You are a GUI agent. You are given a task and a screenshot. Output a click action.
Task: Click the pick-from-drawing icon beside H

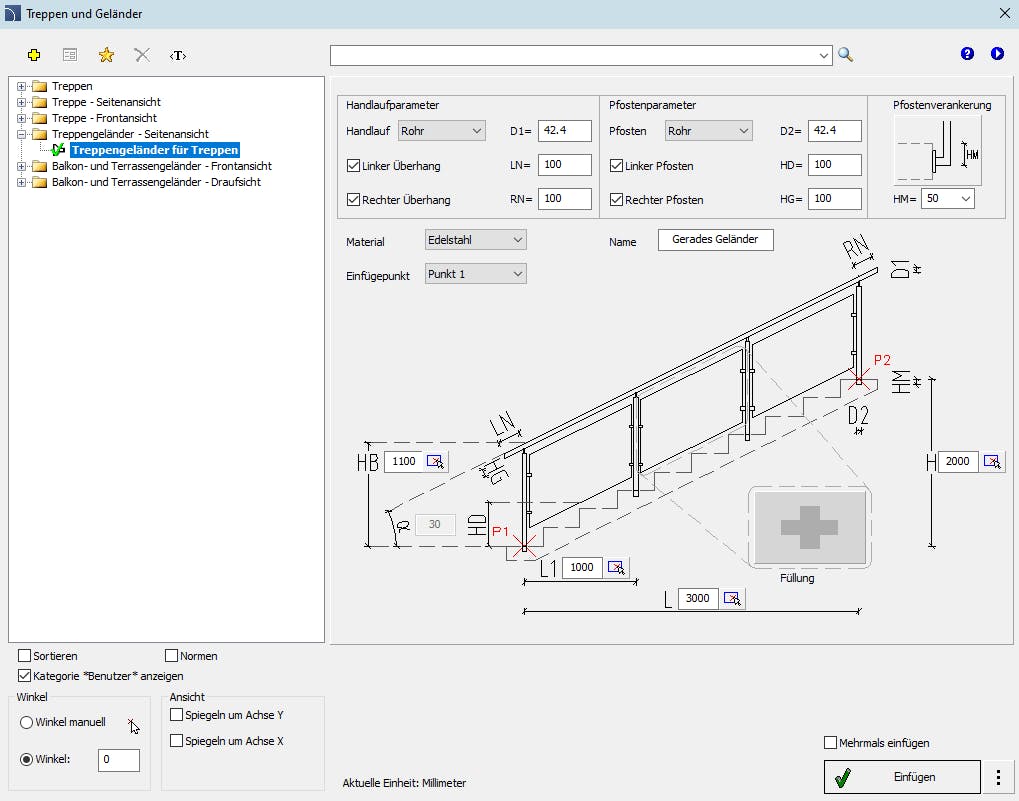pyautogui.click(x=992, y=461)
